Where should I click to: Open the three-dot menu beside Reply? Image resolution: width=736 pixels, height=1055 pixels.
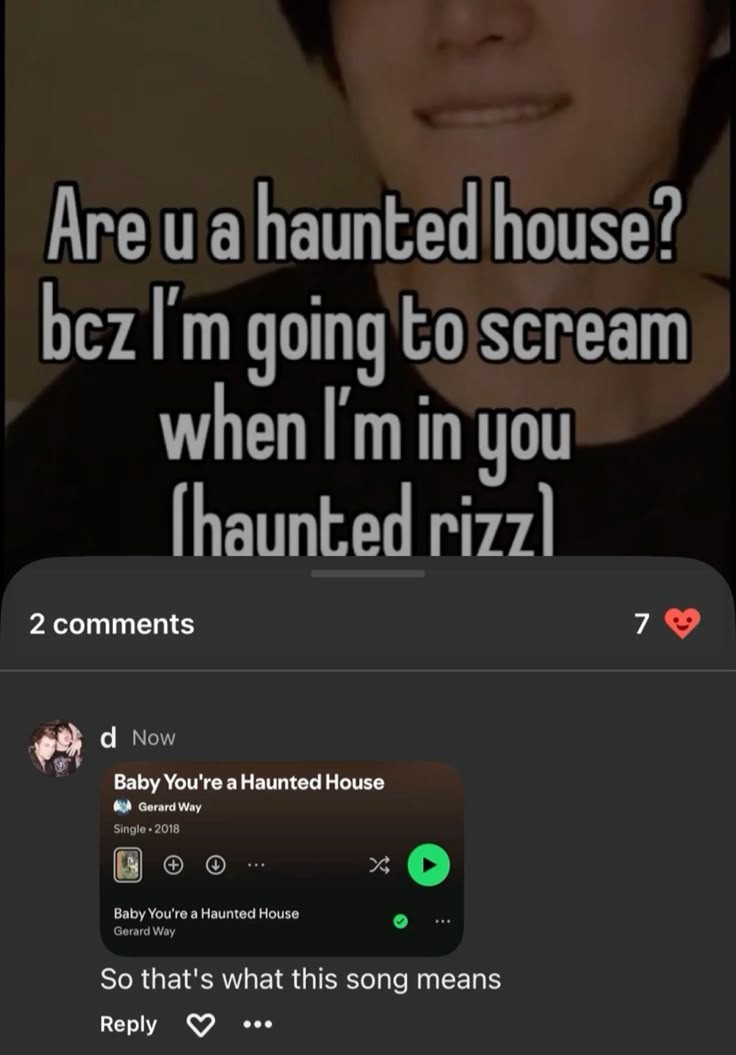(x=258, y=1025)
